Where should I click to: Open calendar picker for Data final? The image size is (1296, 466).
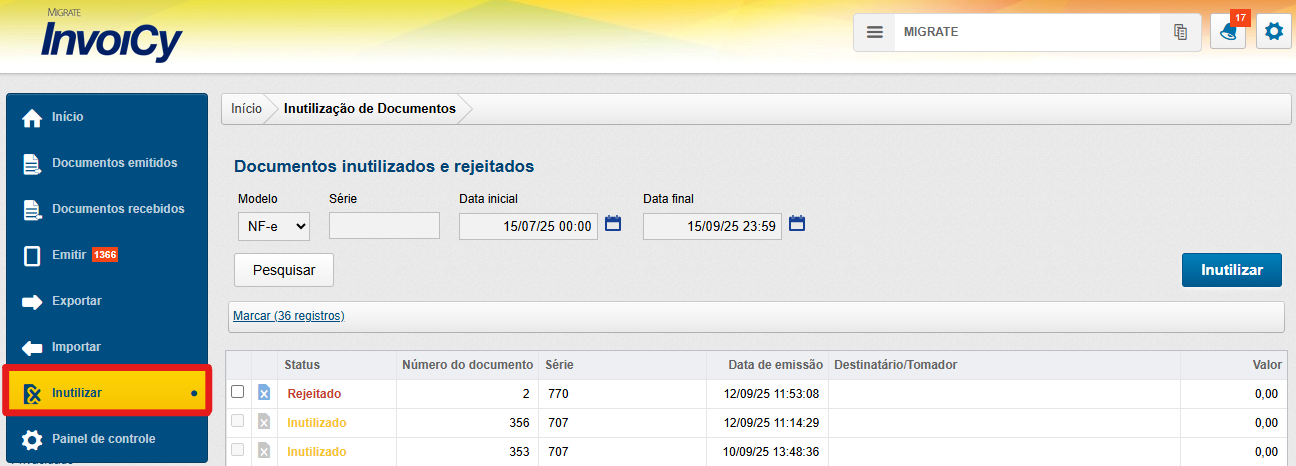click(x=796, y=223)
